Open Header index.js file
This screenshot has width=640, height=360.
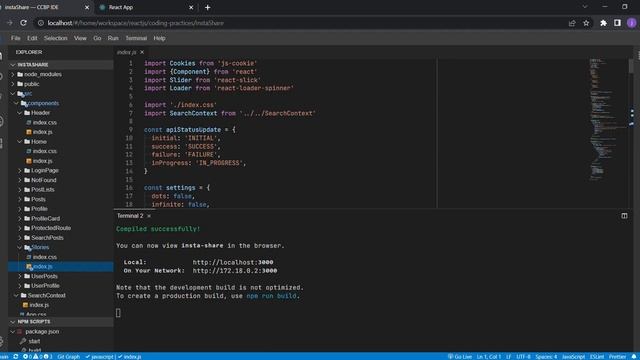coord(42,132)
